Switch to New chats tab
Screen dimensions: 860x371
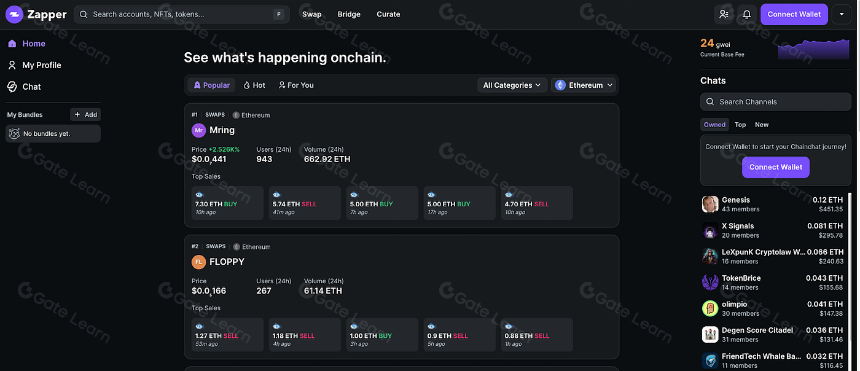761,125
